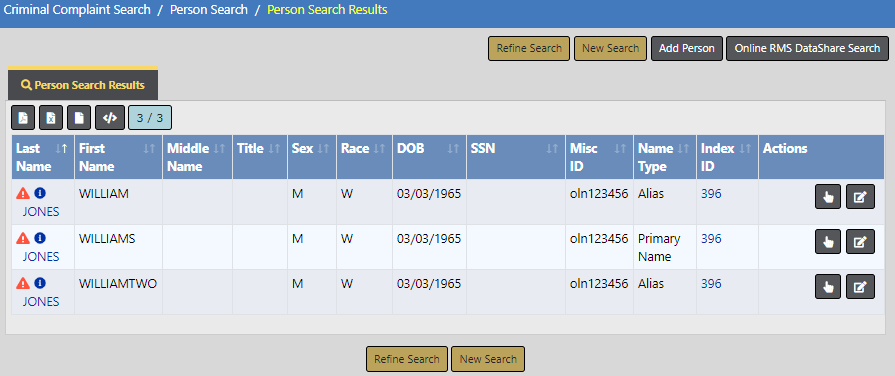The height and width of the screenshot is (376, 895).
Task: Select the WILLIAMTWO row with the hand icon
Action: 828,286
